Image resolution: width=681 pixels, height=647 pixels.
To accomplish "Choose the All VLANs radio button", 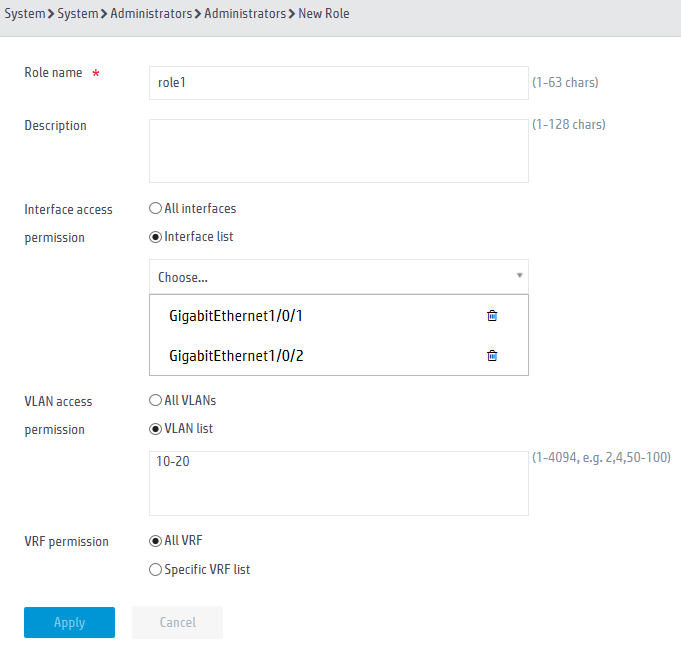I will coord(155,400).
